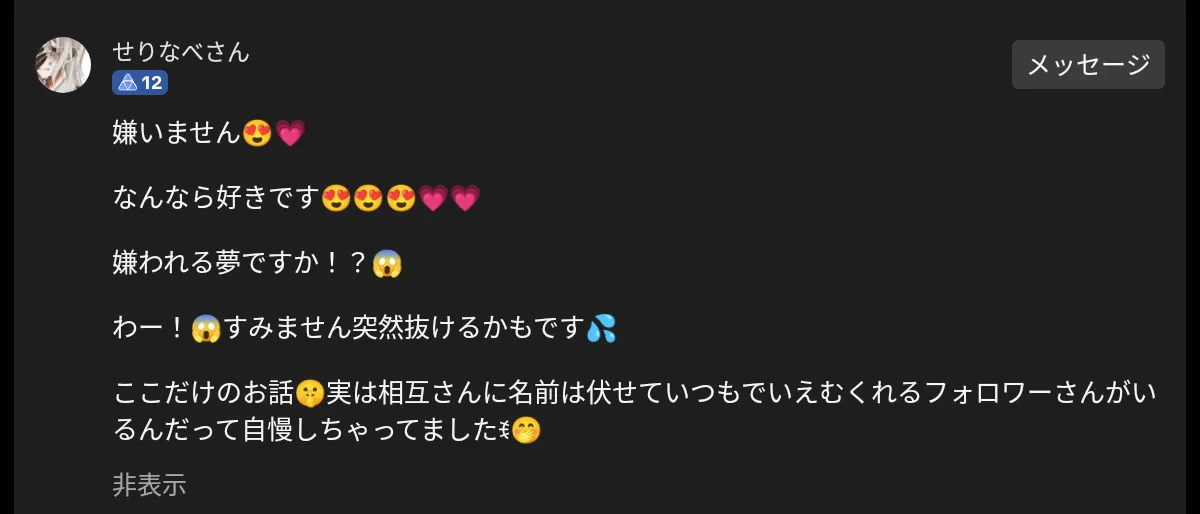Click the text なんなら好きです

pyautogui.click(x=217, y=198)
